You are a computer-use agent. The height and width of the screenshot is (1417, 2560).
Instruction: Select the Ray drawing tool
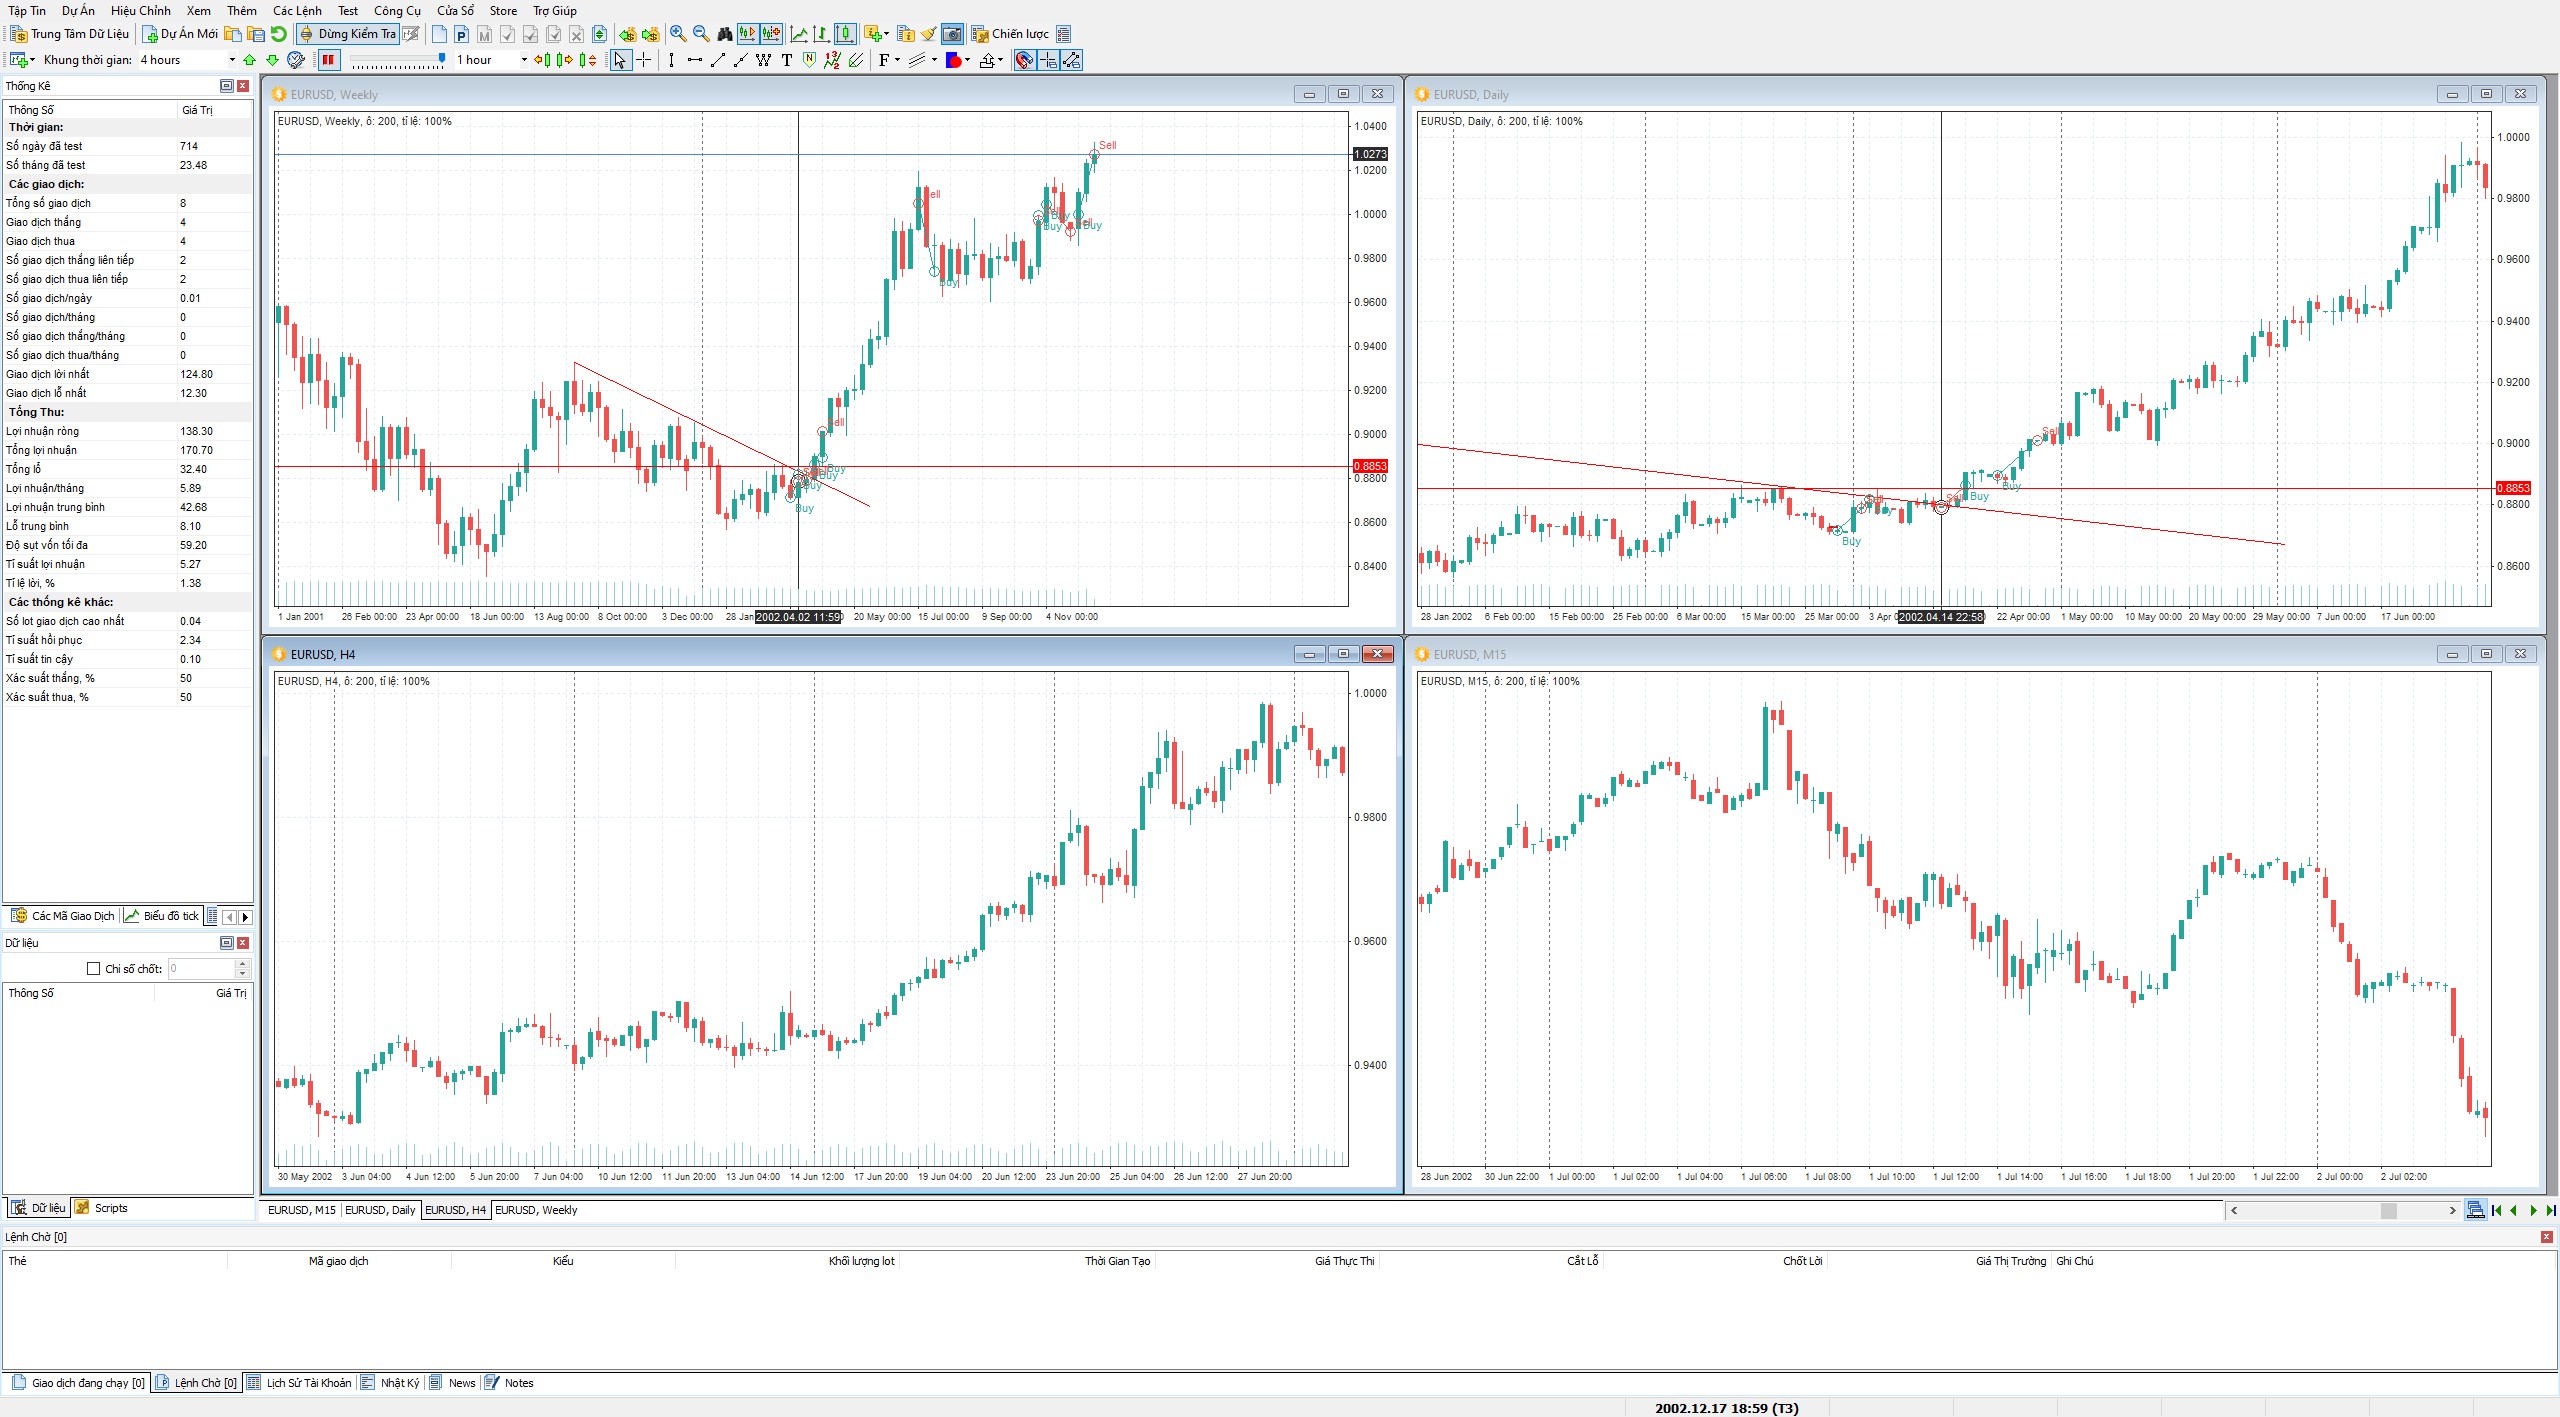pos(741,60)
